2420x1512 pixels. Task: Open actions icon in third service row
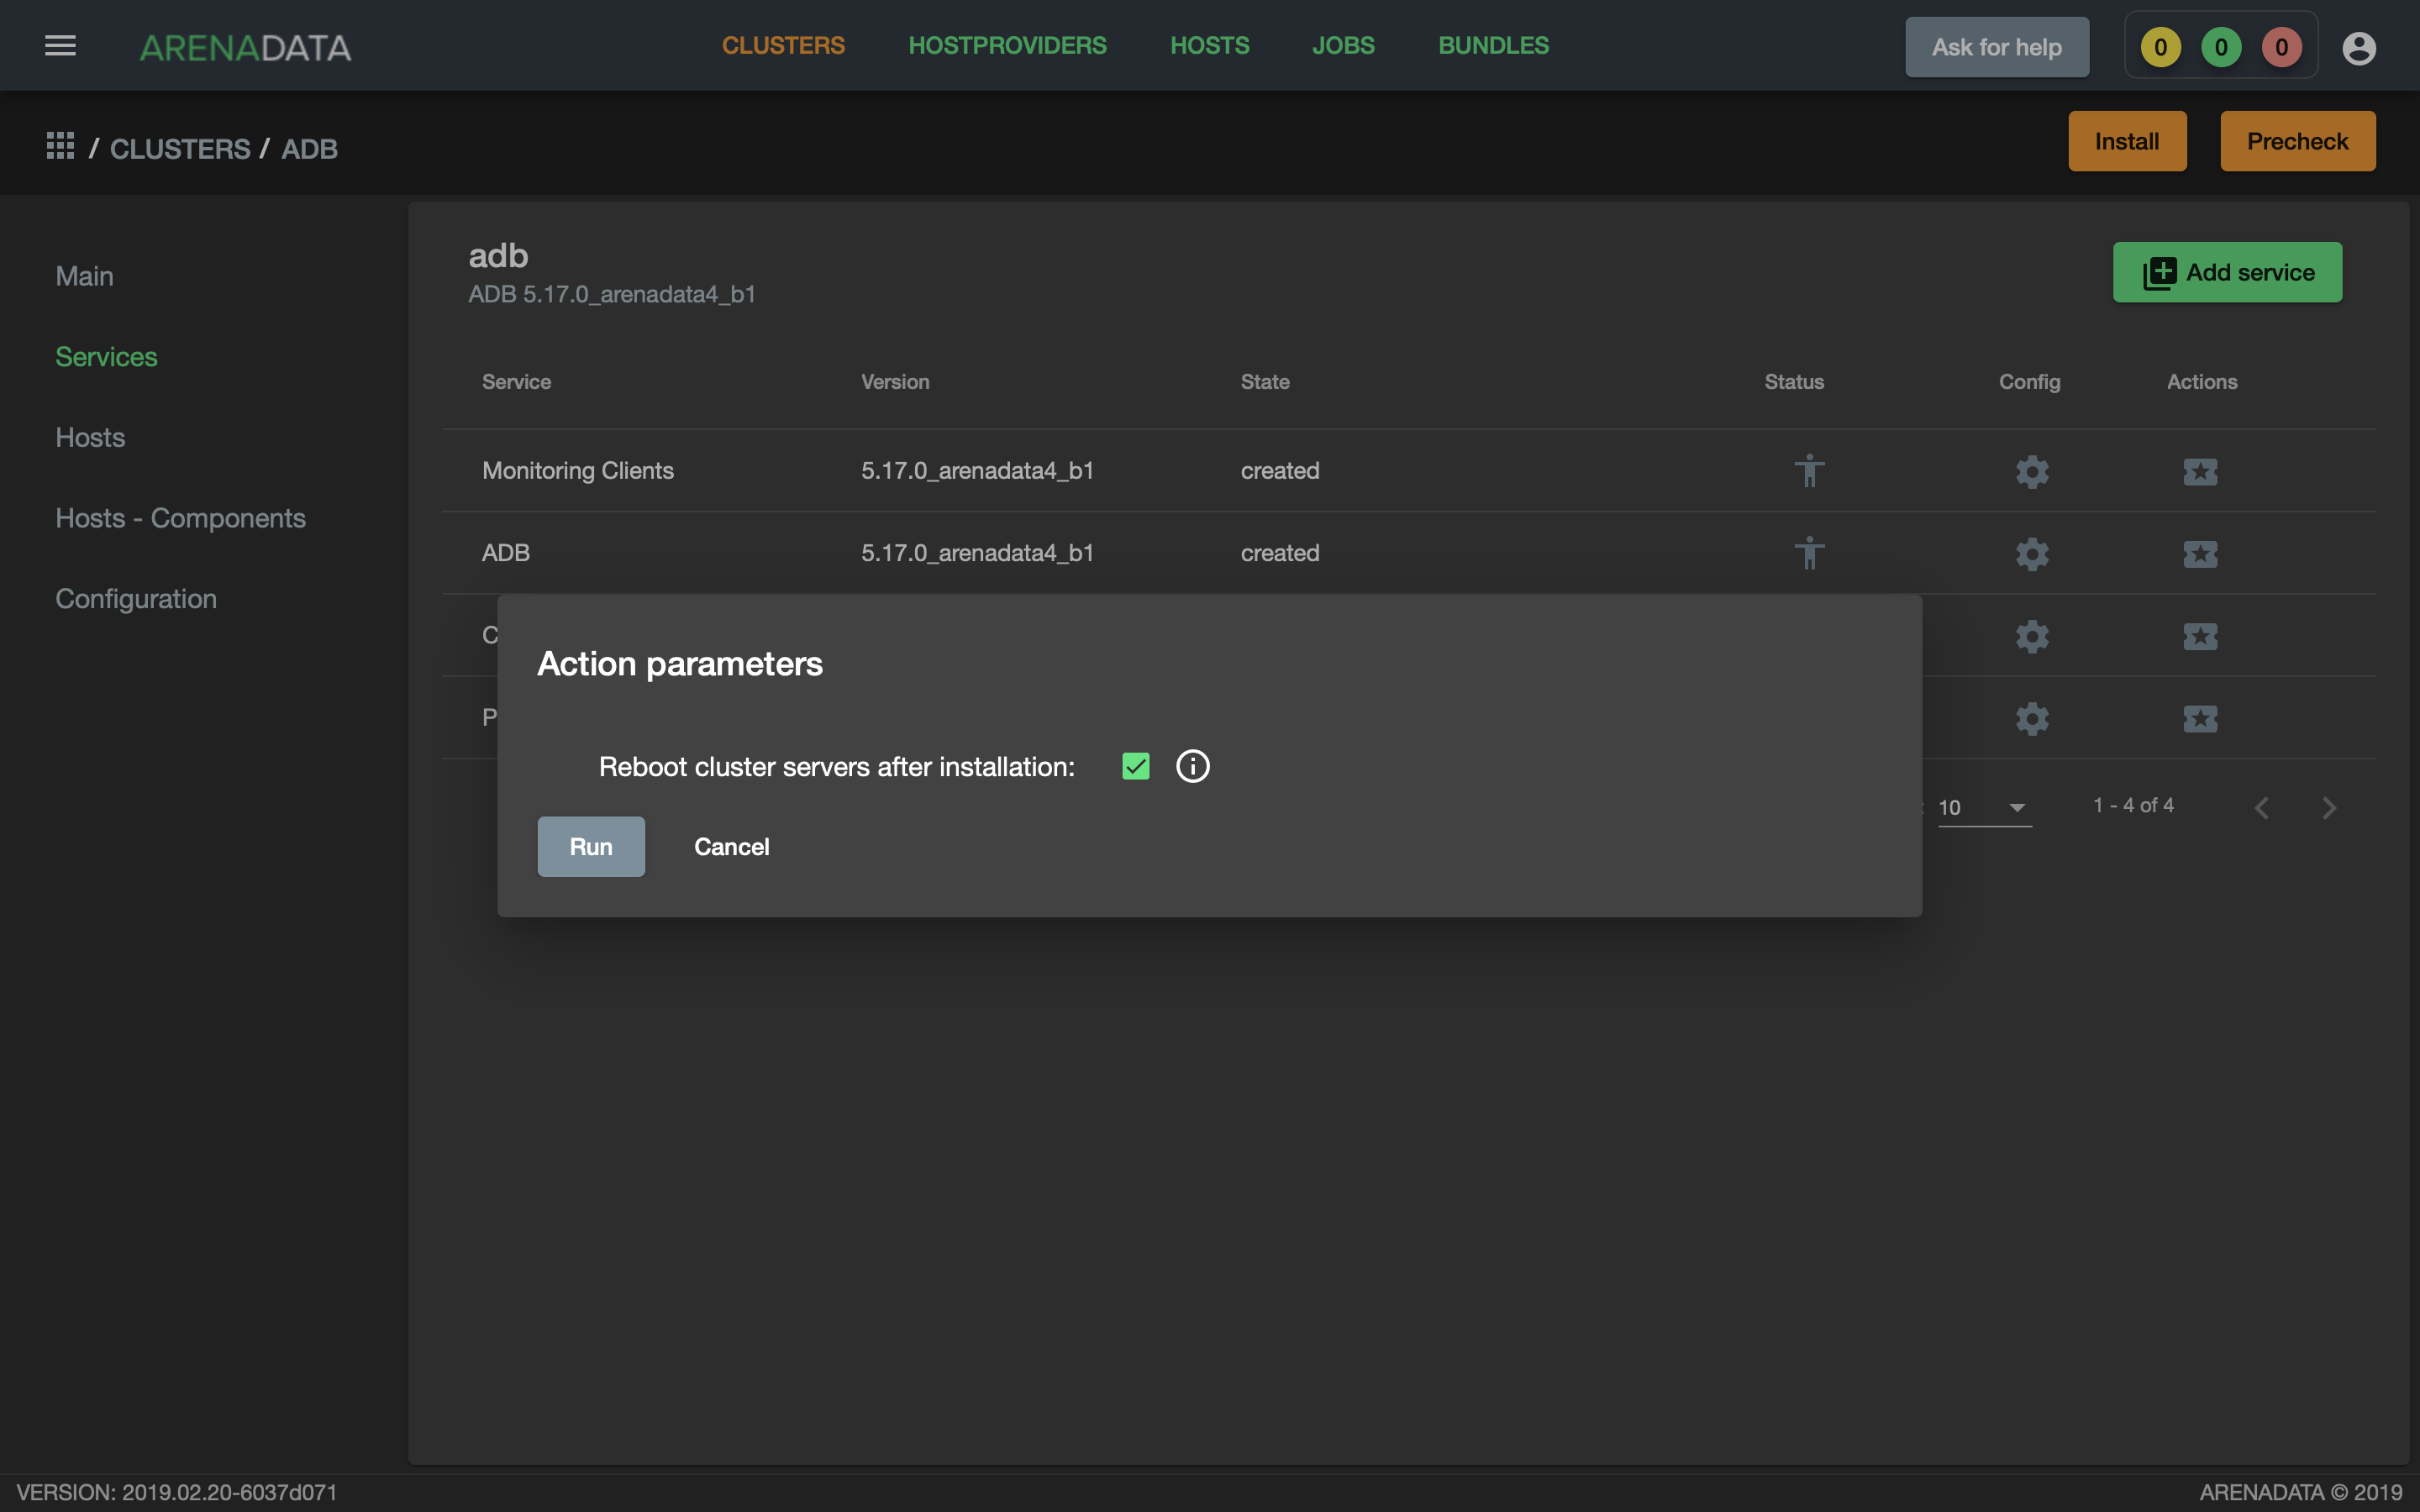(2200, 636)
